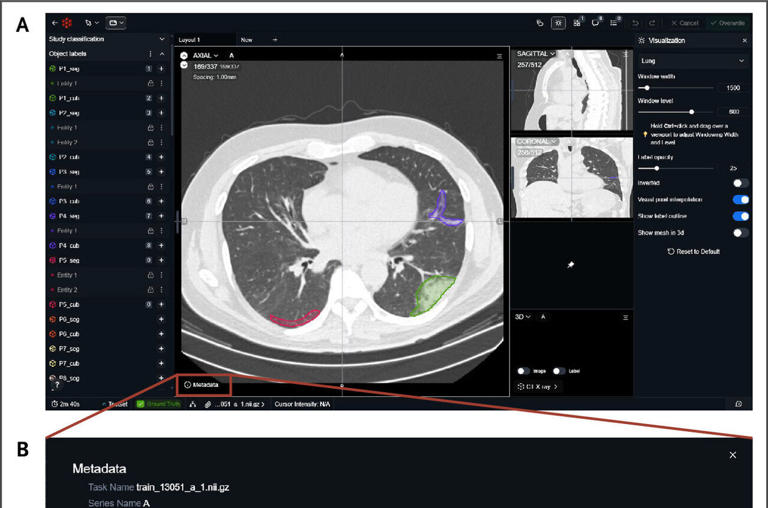This screenshot has height=508, width=768.
Task: Click the pin icon in empty viewport
Action: (x=571, y=265)
